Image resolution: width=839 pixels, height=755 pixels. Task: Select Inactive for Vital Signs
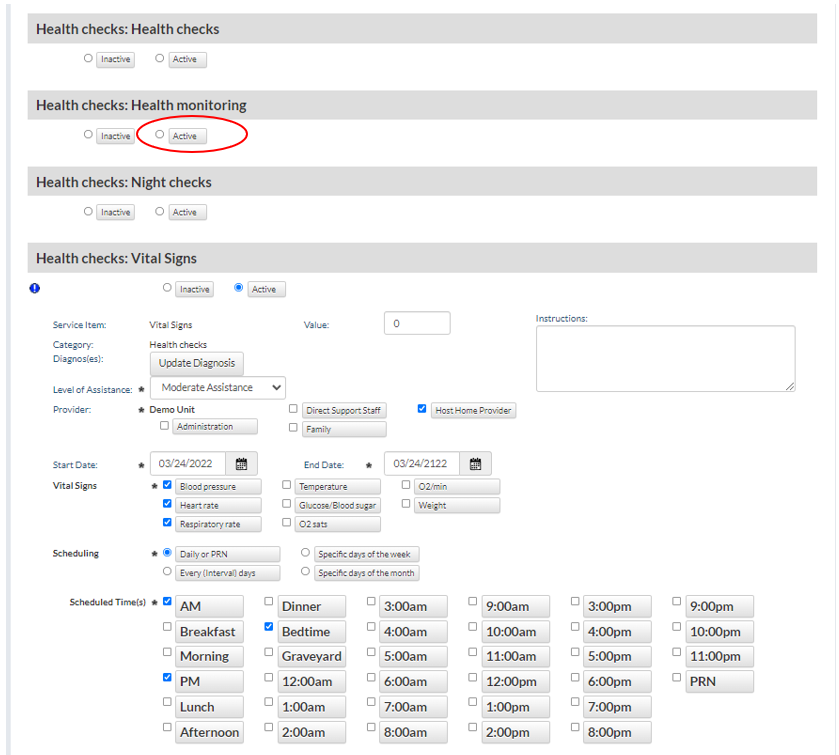click(167, 288)
